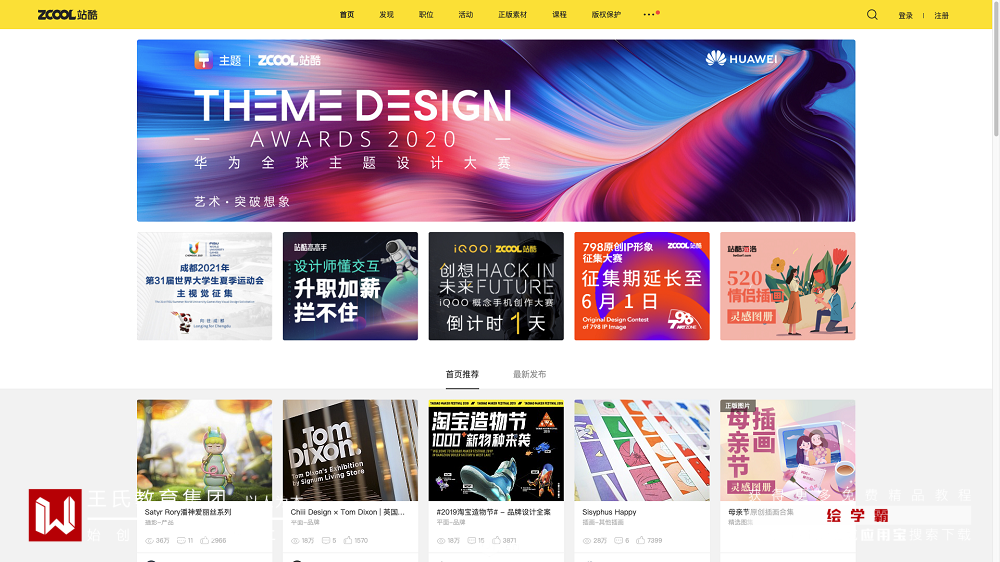Open 淘宝造物节 work thumbnail
The width and height of the screenshot is (1000, 562).
point(496,450)
